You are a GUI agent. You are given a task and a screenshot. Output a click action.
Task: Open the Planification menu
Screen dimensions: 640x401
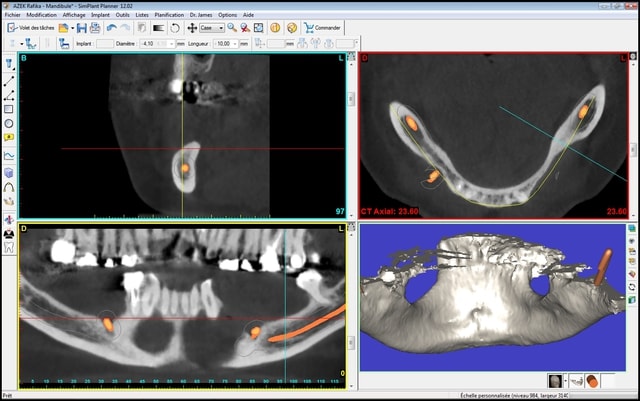coord(169,16)
